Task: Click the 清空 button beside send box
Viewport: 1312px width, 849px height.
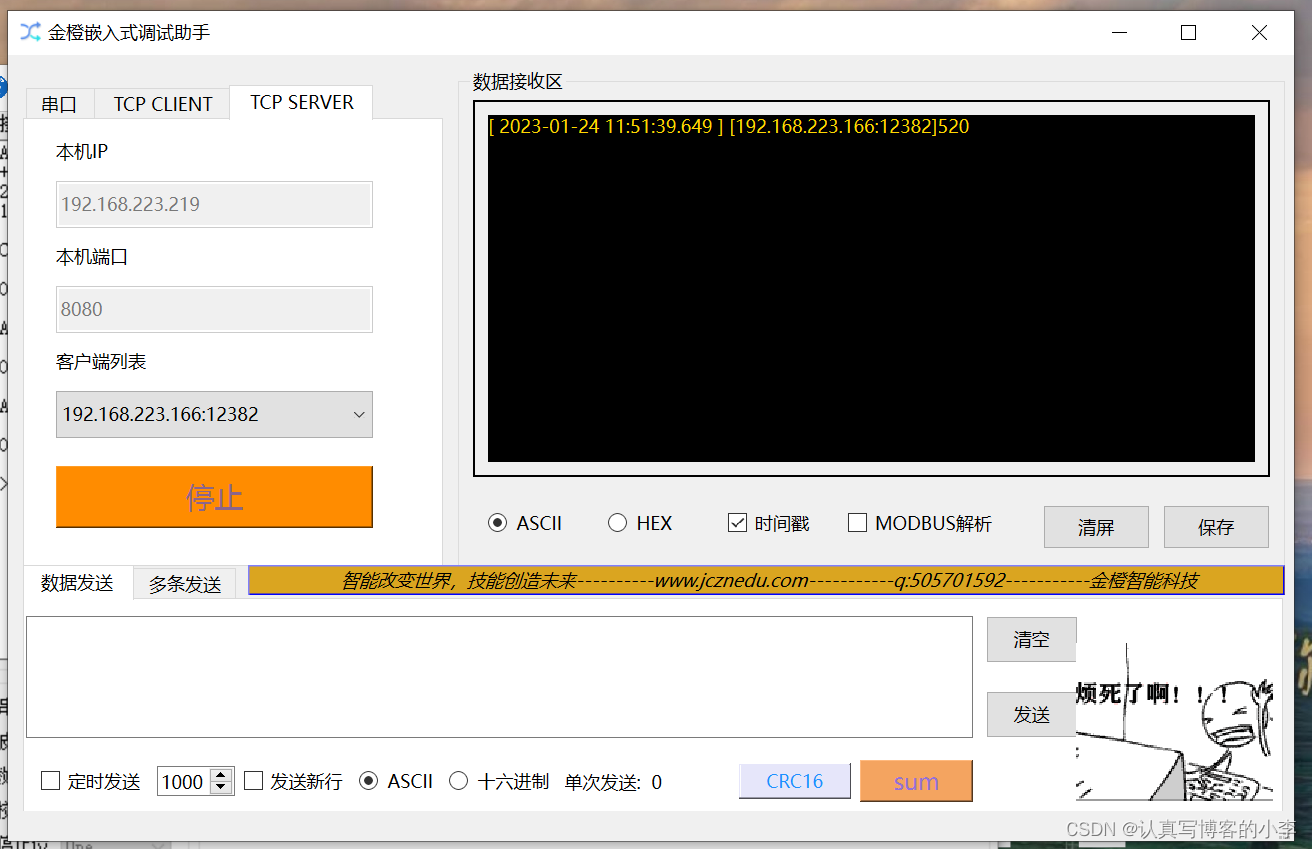Action: (1031, 639)
